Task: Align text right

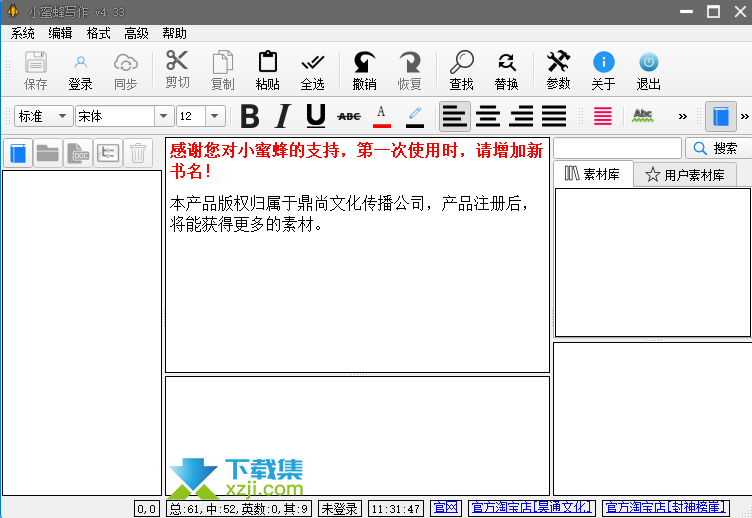Action: pos(521,116)
